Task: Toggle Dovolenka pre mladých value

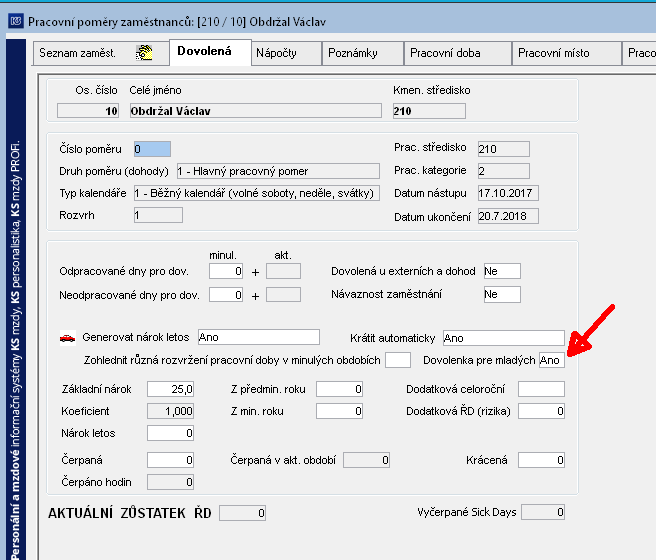Action: (552, 360)
